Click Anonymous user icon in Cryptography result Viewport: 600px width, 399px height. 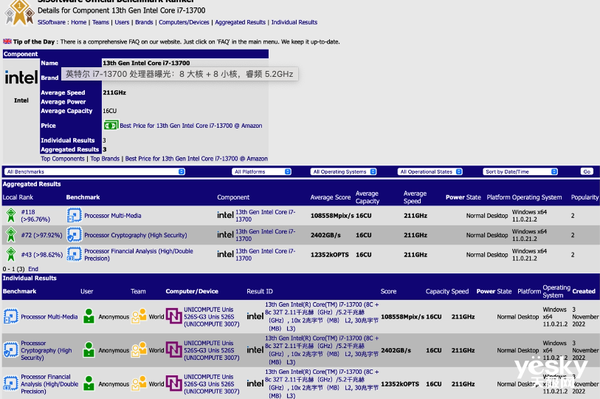click(x=89, y=350)
